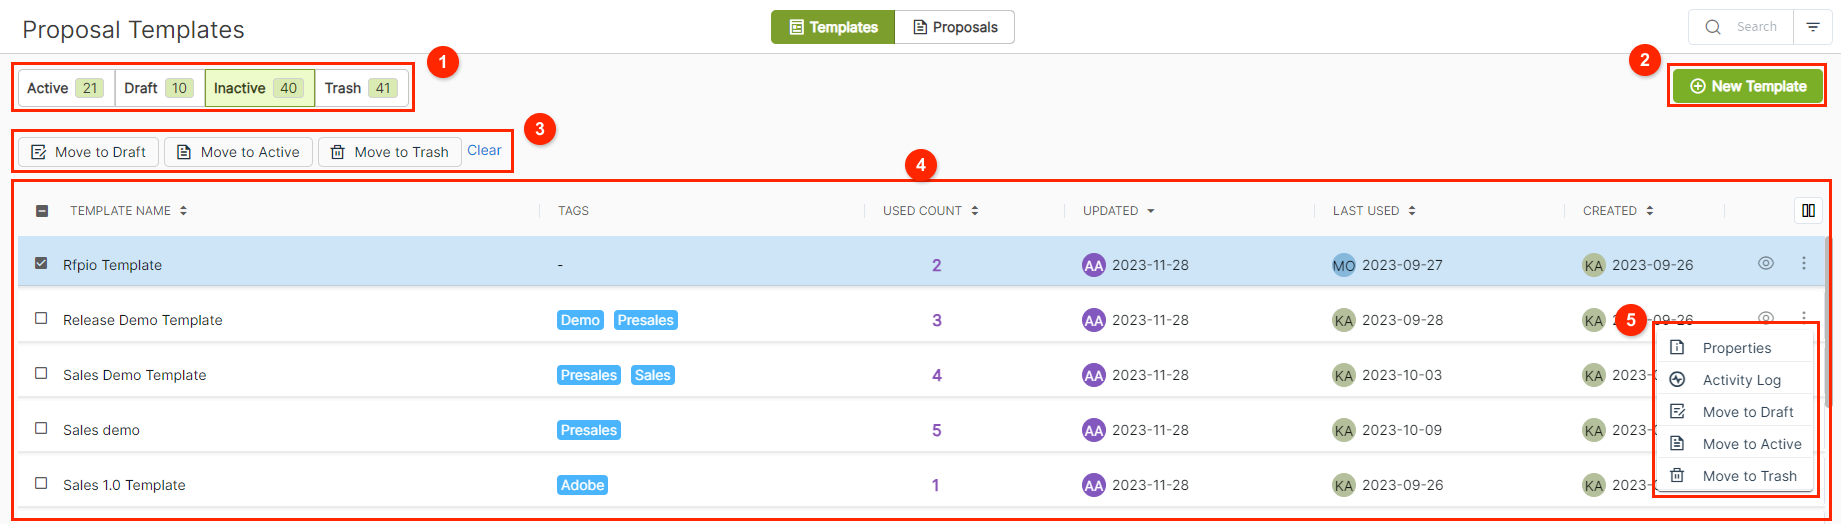The height and width of the screenshot is (524, 1841).
Task: Click the Move to Active toolbar button
Action: (238, 152)
